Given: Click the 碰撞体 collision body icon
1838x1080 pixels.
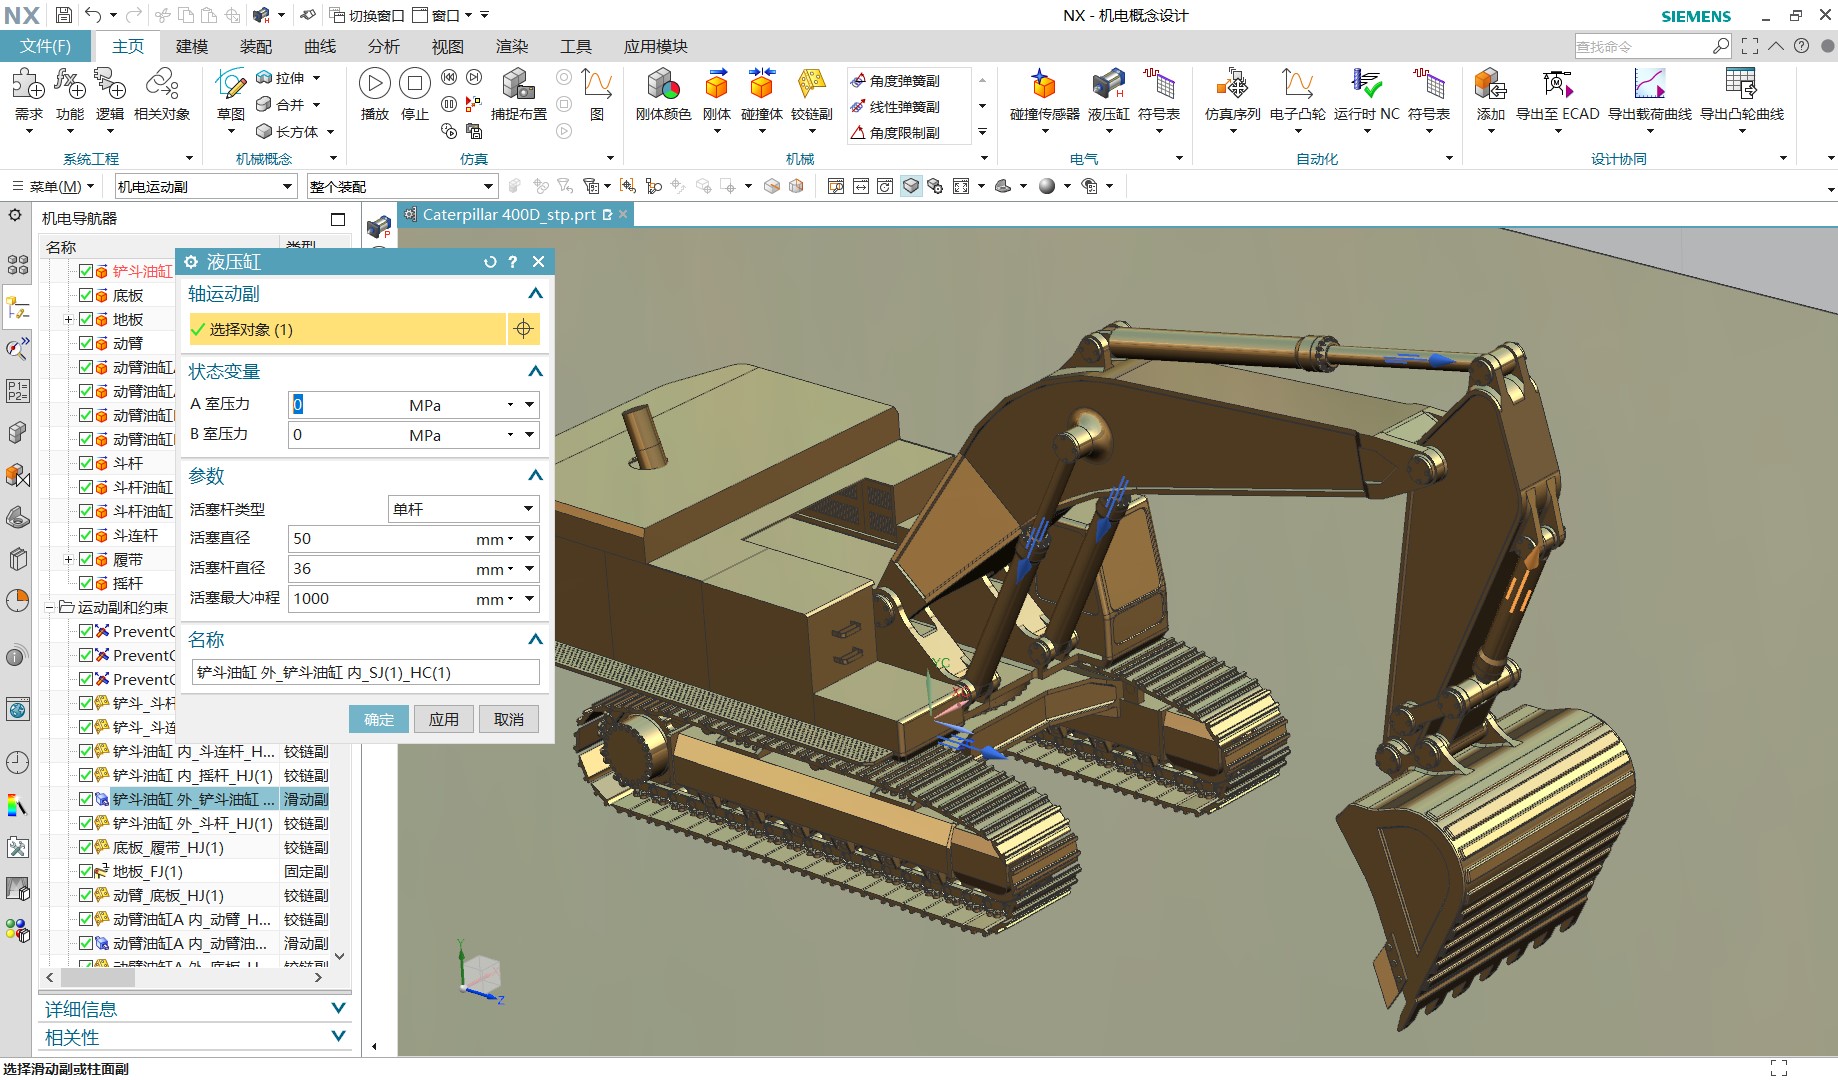Looking at the screenshot, I should (762, 84).
